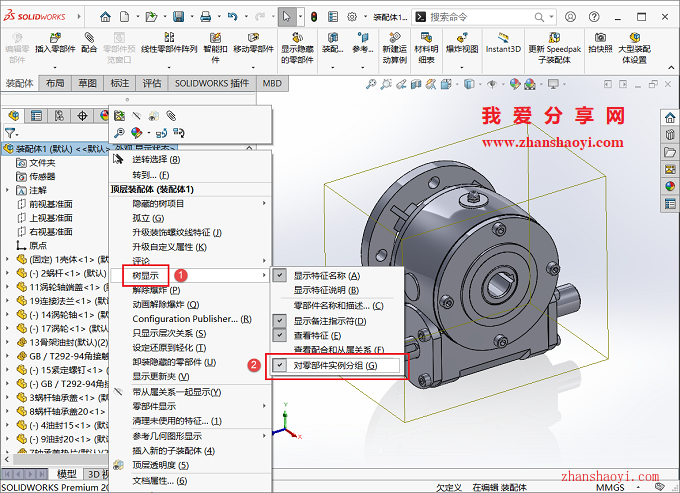Open PropertyManager tab icon in panel
Image resolution: width=680 pixels, height=493 pixels.
(x=36, y=116)
